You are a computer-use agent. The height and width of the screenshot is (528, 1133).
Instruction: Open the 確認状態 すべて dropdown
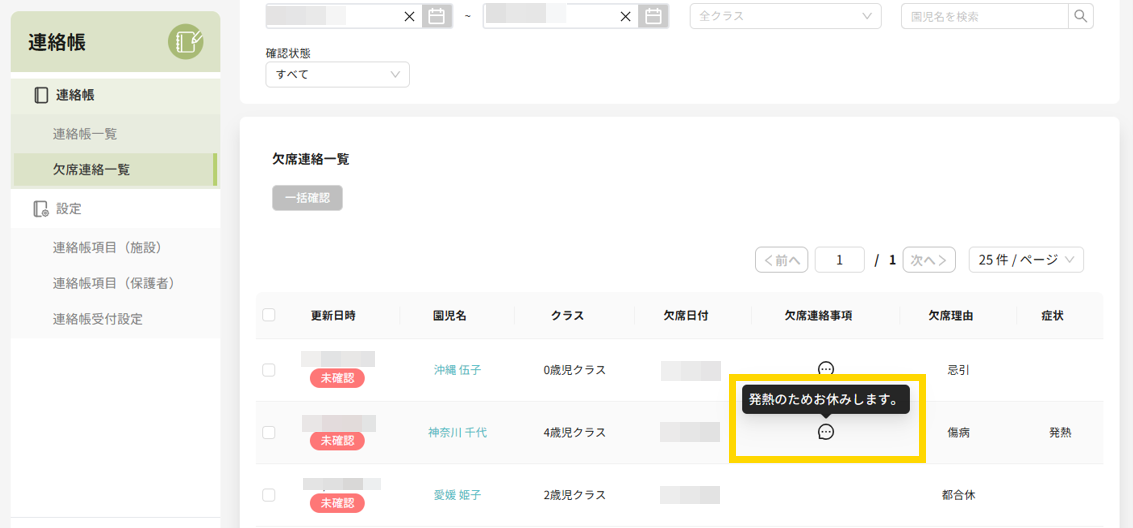[x=337, y=74]
